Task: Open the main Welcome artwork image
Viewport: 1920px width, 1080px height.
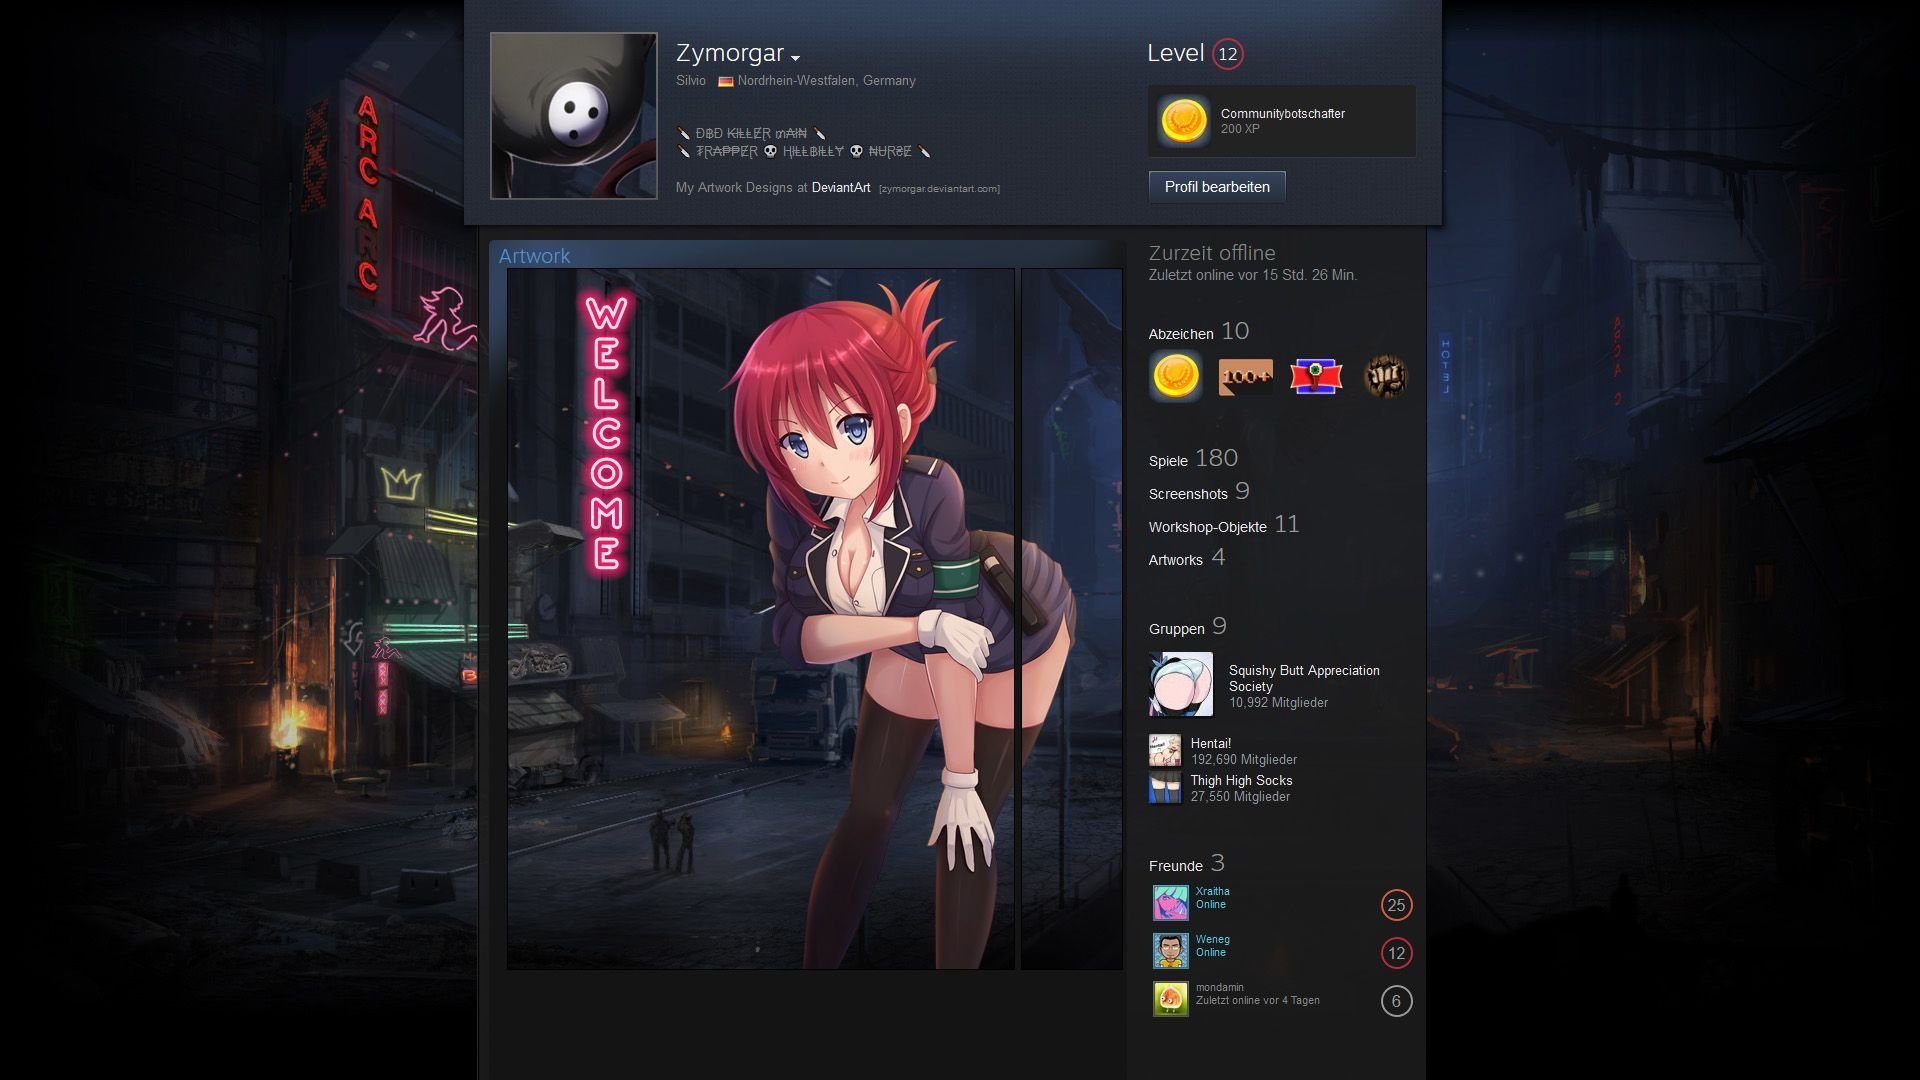Action: point(760,619)
